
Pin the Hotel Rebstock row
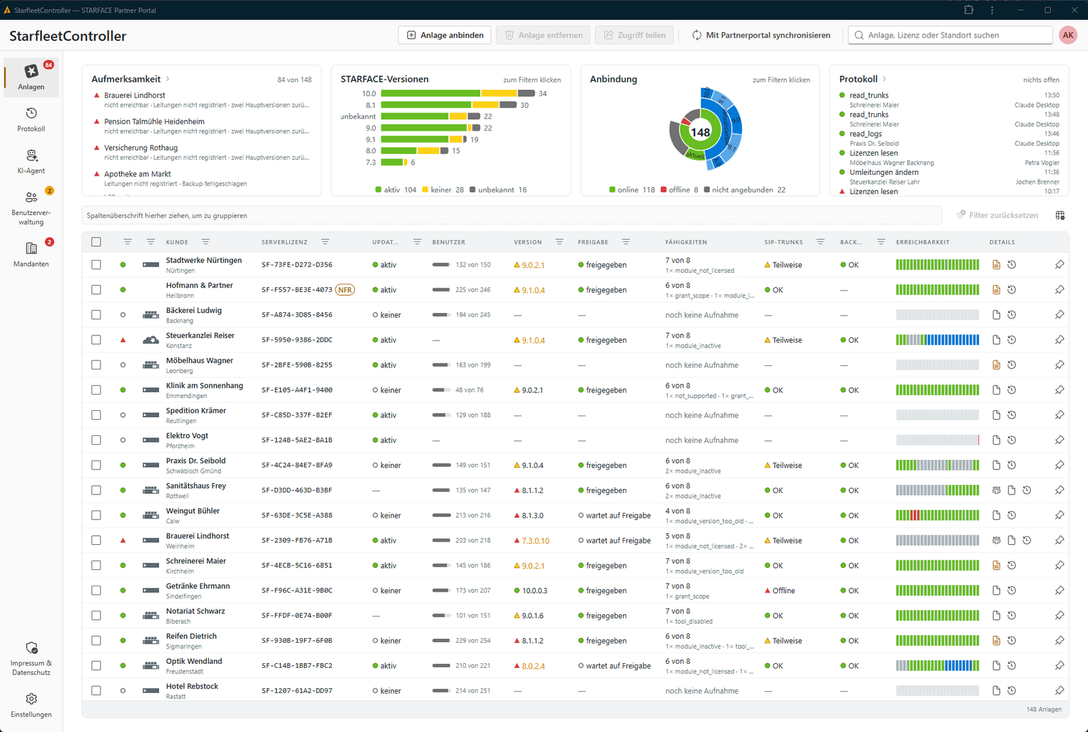tap(1060, 691)
